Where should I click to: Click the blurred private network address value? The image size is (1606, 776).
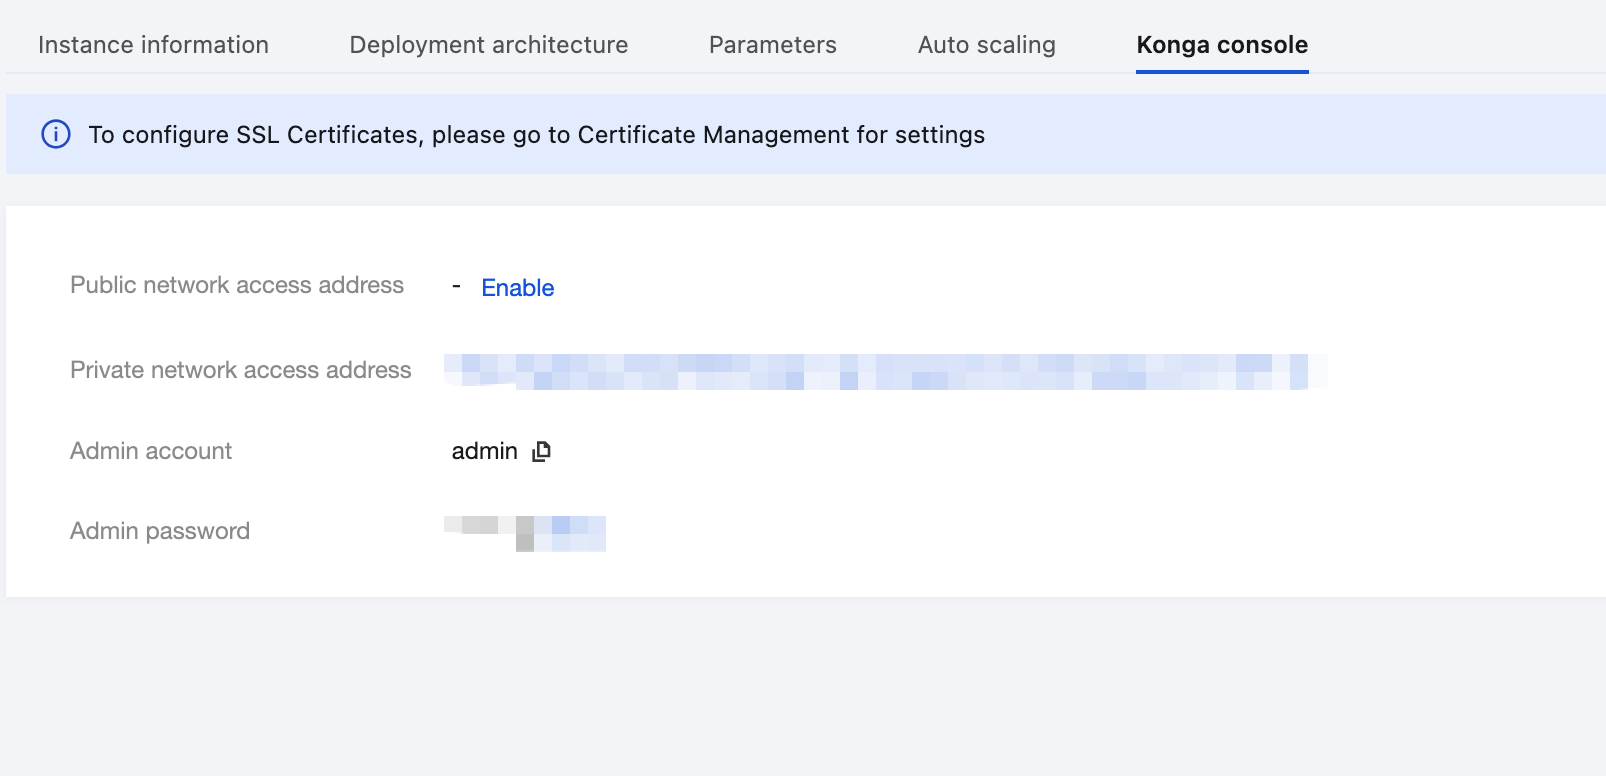tap(886, 371)
